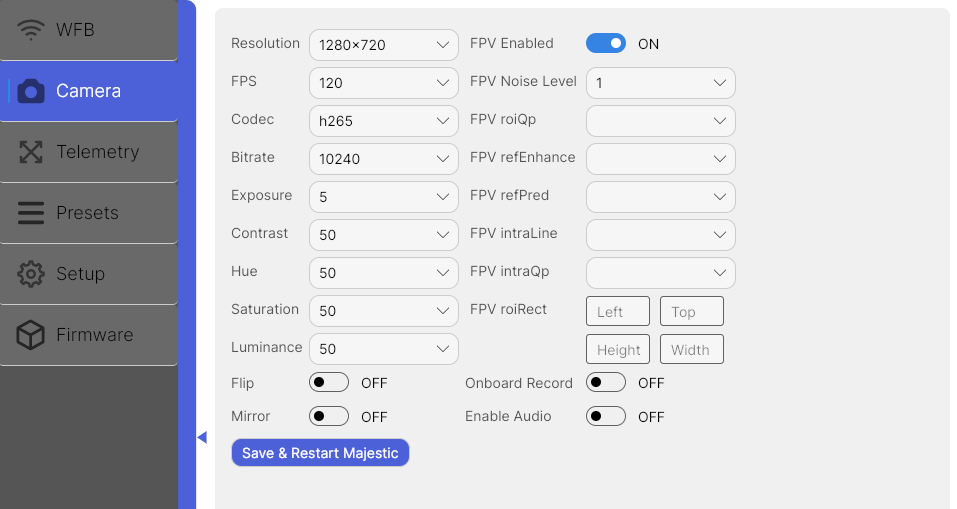Open the Firmware tab

(x=89, y=335)
